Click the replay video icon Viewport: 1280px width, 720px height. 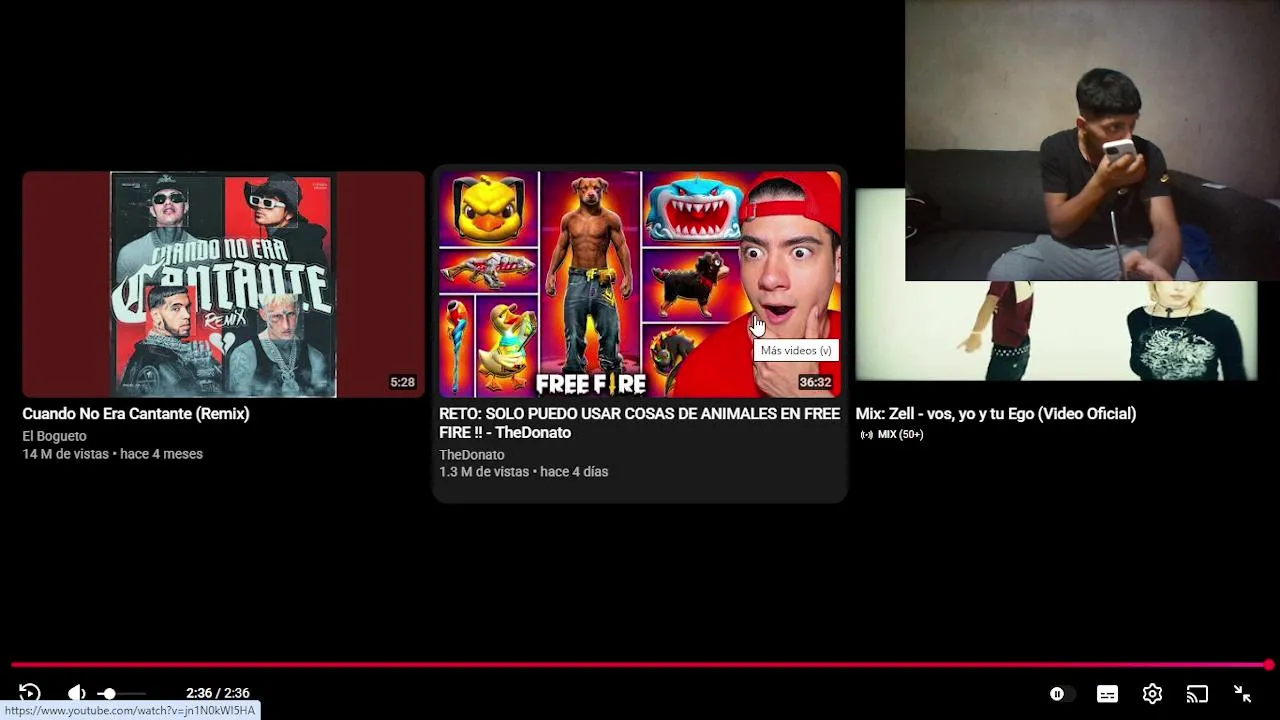pyautogui.click(x=29, y=693)
